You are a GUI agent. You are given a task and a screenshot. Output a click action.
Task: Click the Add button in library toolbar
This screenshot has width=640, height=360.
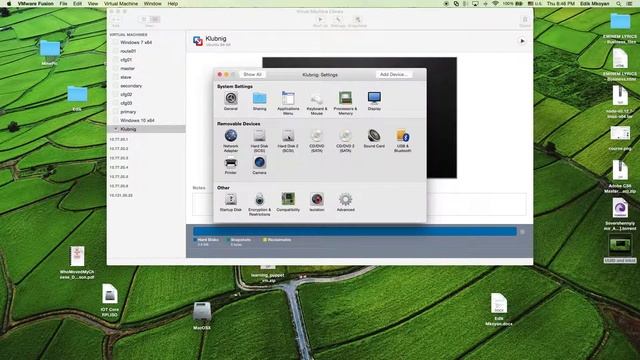116,22
